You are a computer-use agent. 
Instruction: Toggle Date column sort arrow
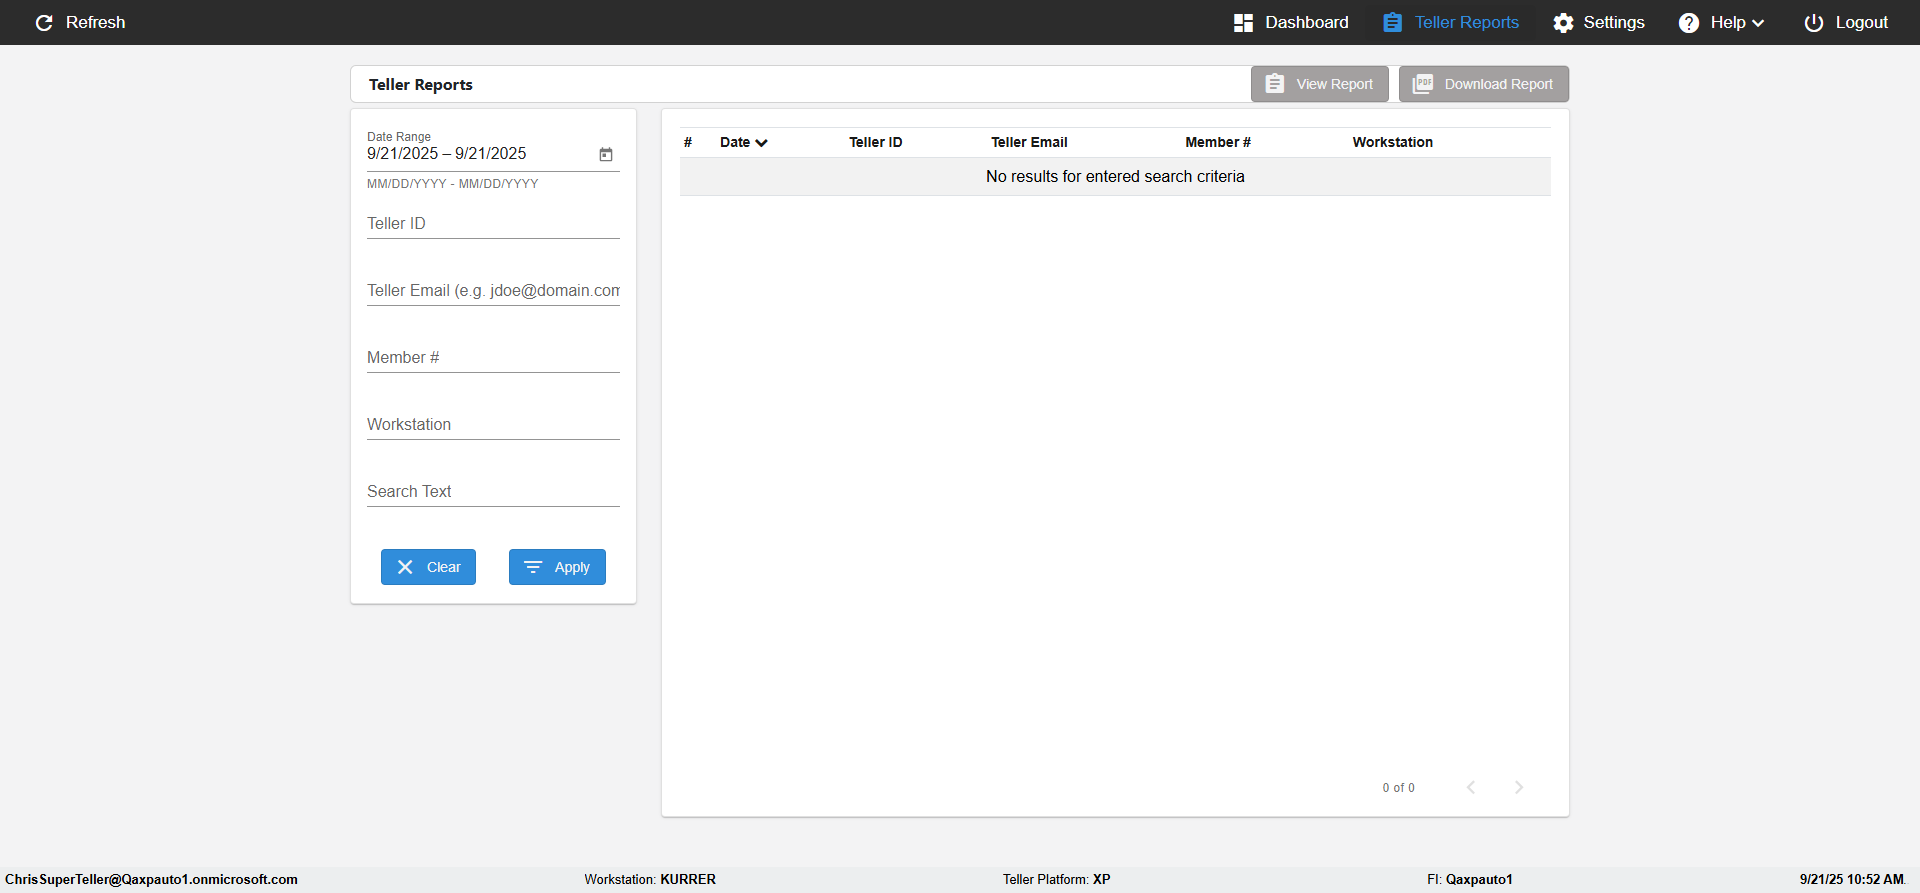pos(762,143)
